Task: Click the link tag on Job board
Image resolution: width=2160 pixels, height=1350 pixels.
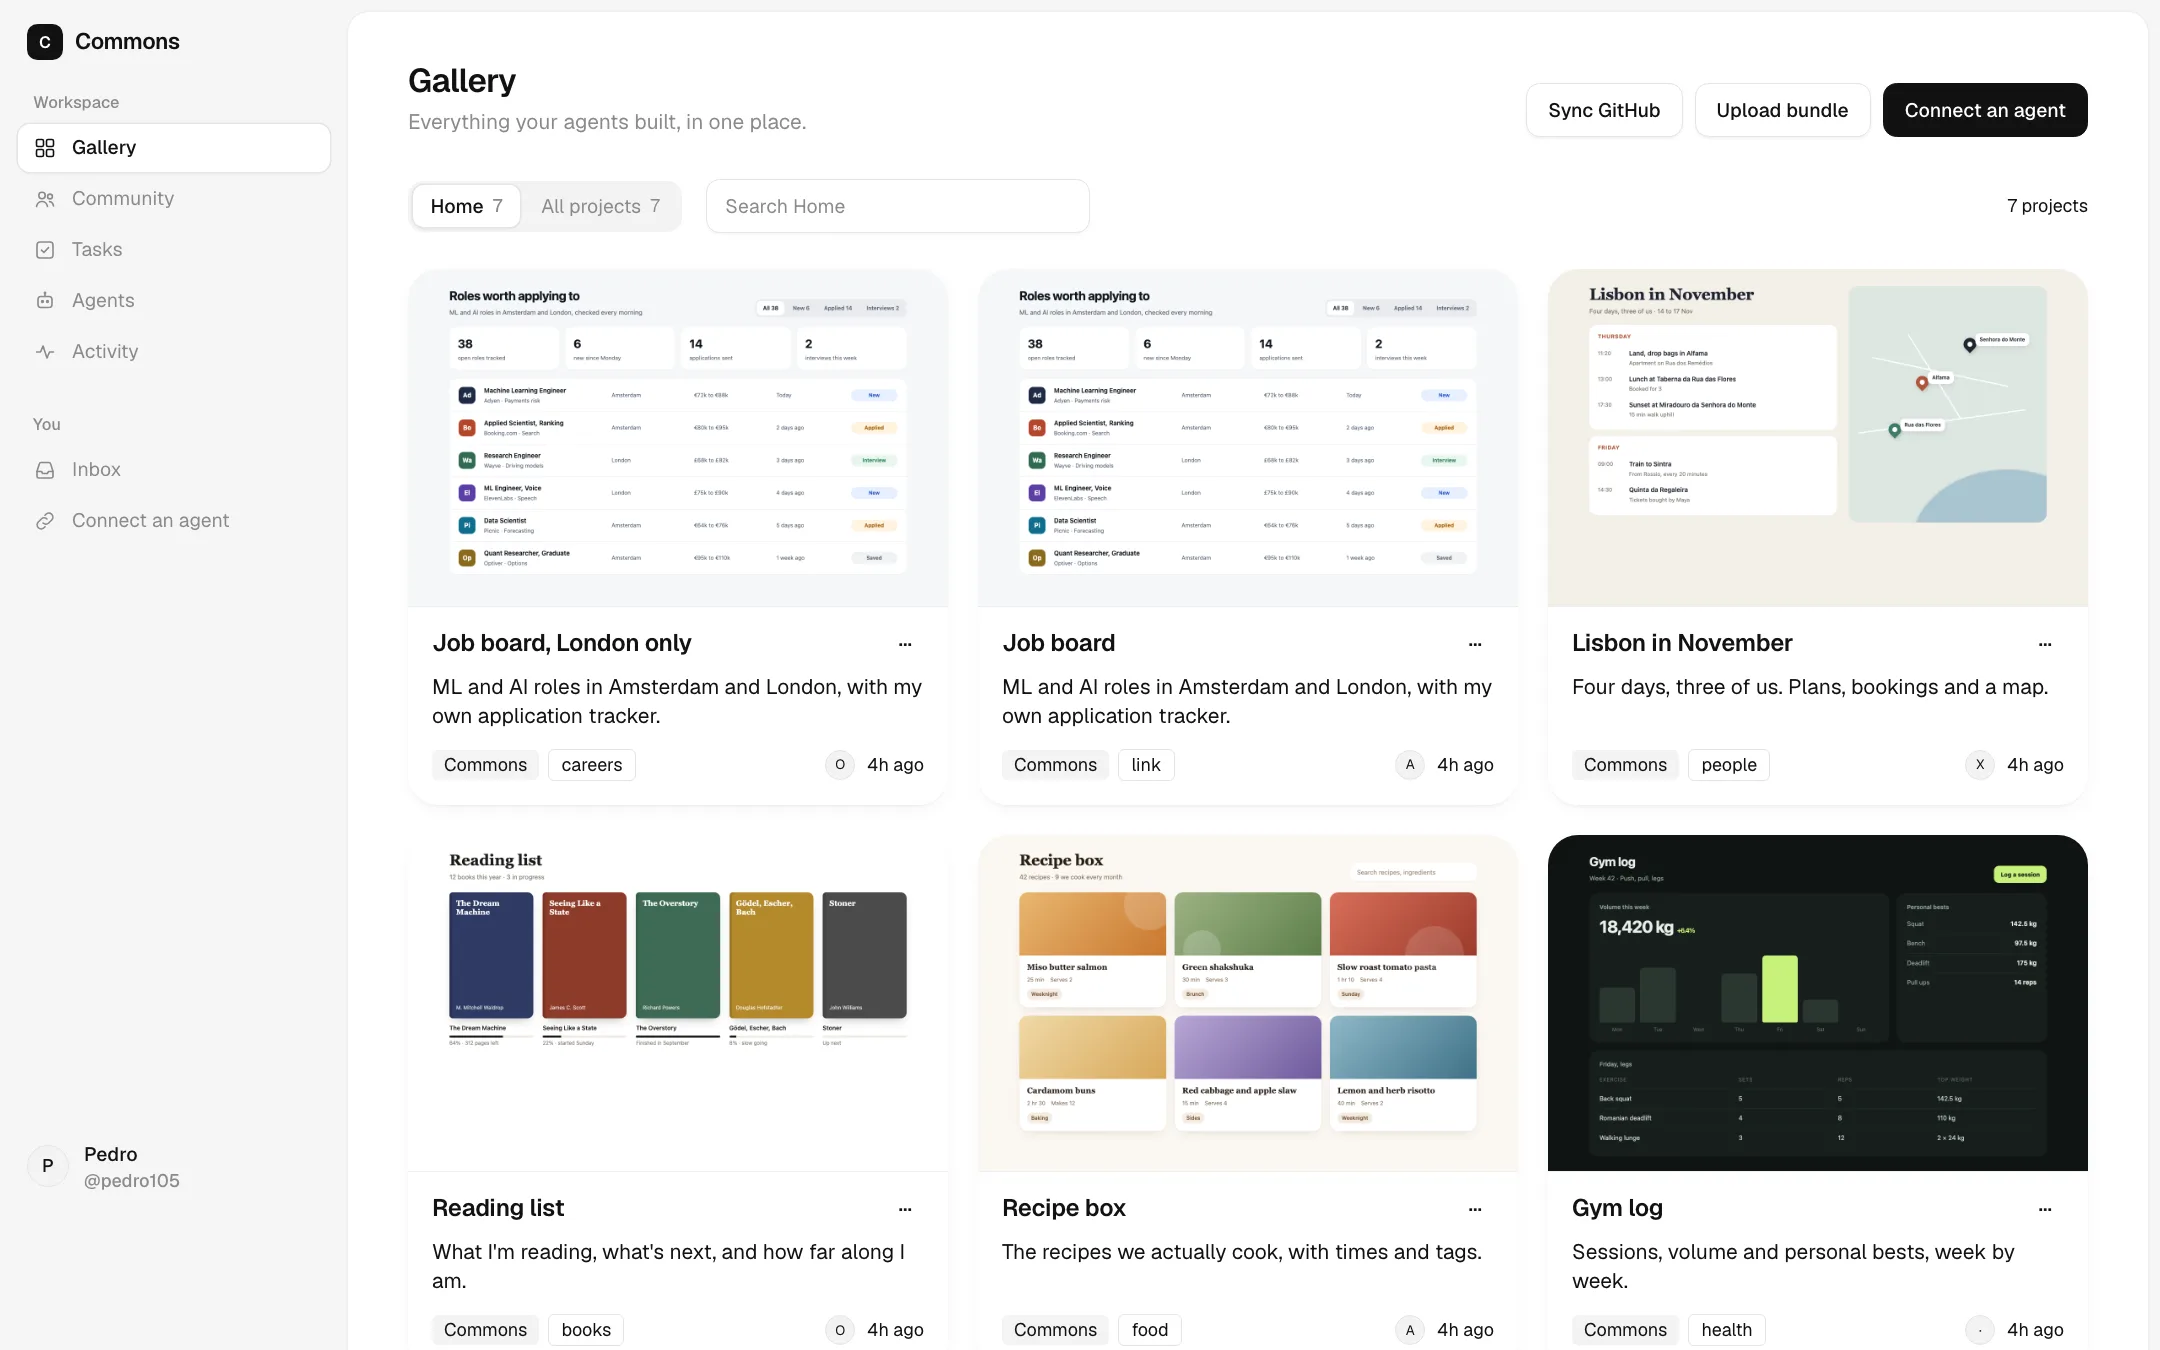Action: [x=1146, y=765]
